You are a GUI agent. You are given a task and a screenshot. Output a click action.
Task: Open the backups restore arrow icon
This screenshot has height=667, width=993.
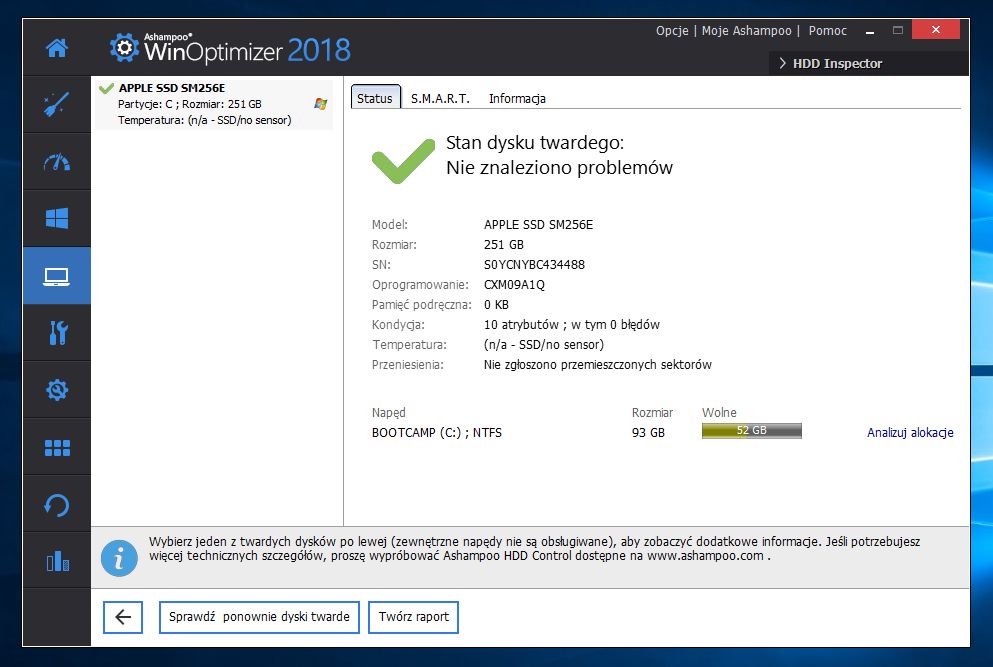57,505
